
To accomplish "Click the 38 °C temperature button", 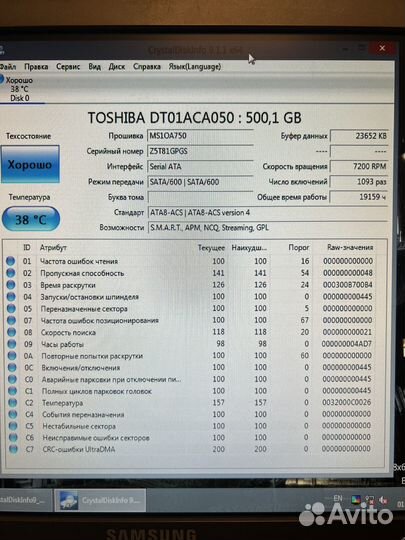I will (x=31, y=219).
